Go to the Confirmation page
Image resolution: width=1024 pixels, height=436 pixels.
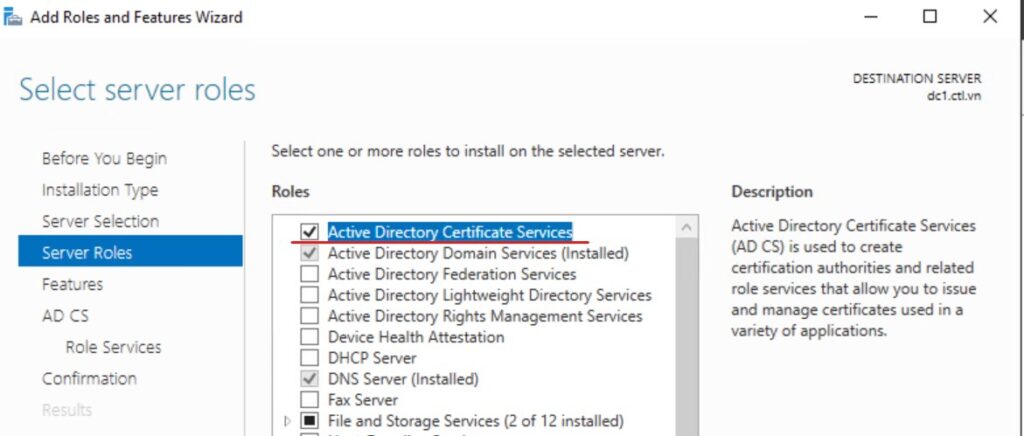click(x=89, y=378)
